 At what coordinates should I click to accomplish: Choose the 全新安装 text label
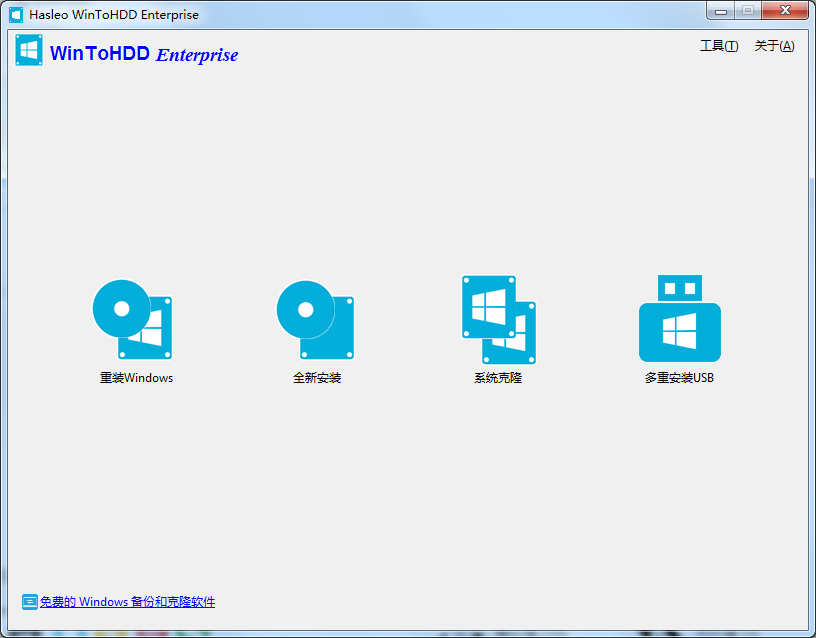pos(317,378)
